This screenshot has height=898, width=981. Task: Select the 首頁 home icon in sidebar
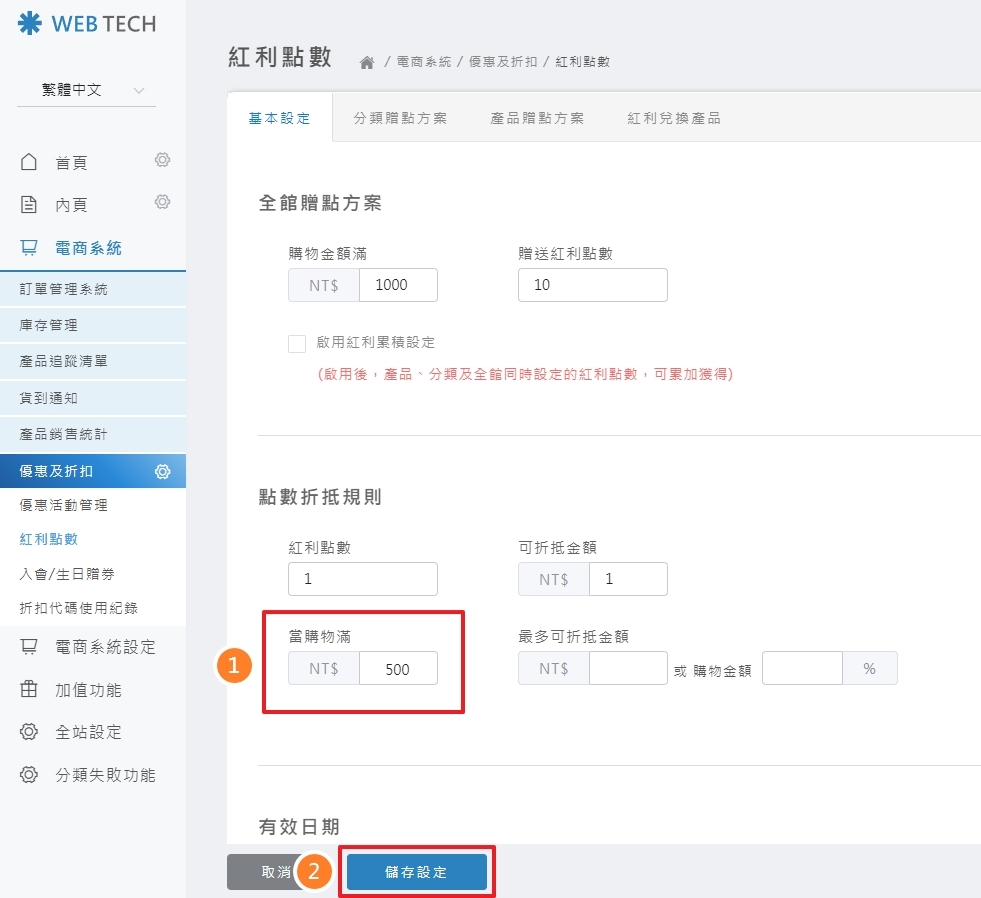pyautogui.click(x=30, y=161)
